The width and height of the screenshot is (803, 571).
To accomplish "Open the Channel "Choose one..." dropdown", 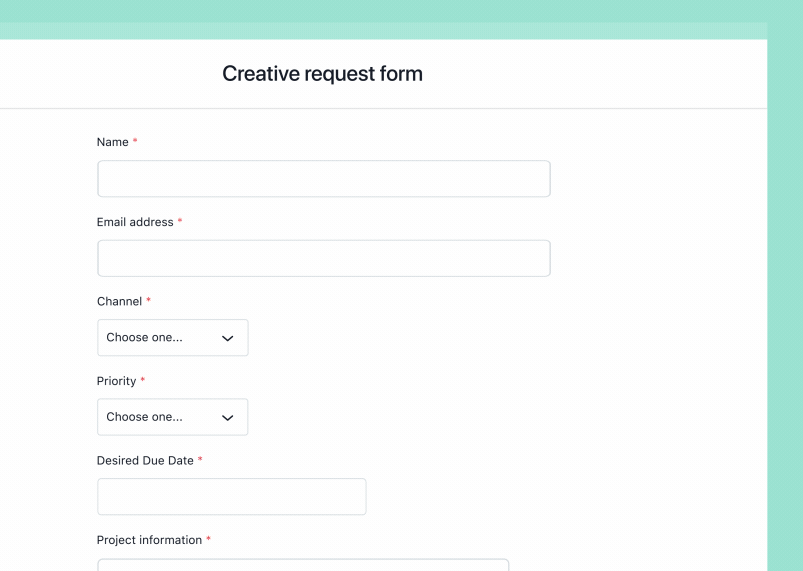I will click(173, 337).
